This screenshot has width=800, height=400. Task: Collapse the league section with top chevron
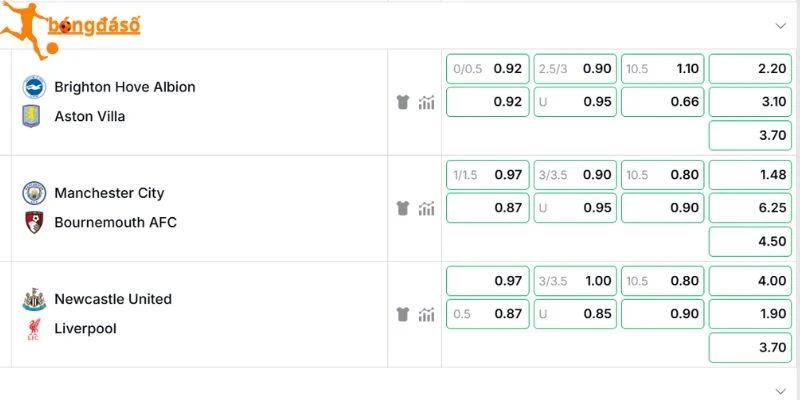point(781,26)
